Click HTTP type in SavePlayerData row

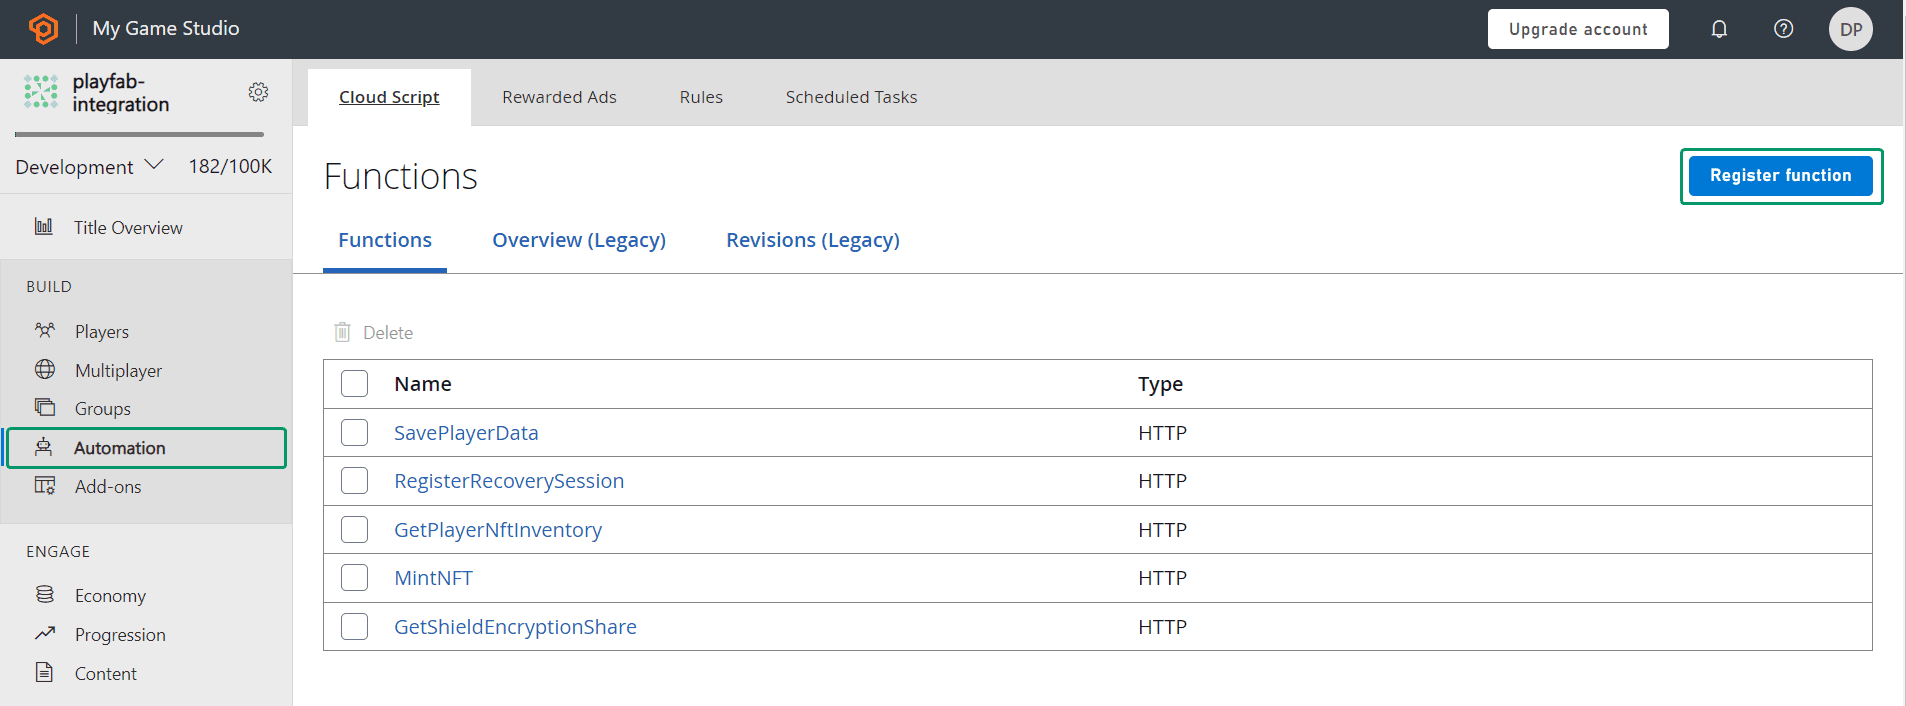(x=1162, y=433)
